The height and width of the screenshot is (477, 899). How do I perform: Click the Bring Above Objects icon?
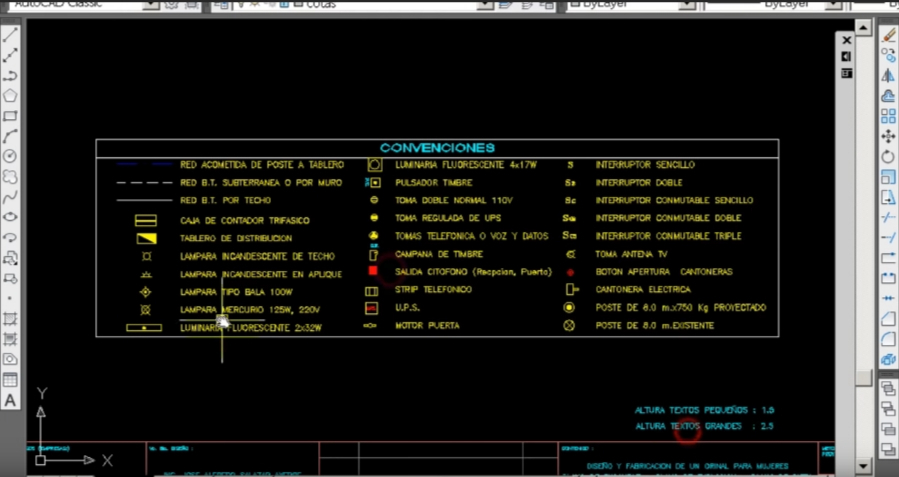[x=888, y=429]
